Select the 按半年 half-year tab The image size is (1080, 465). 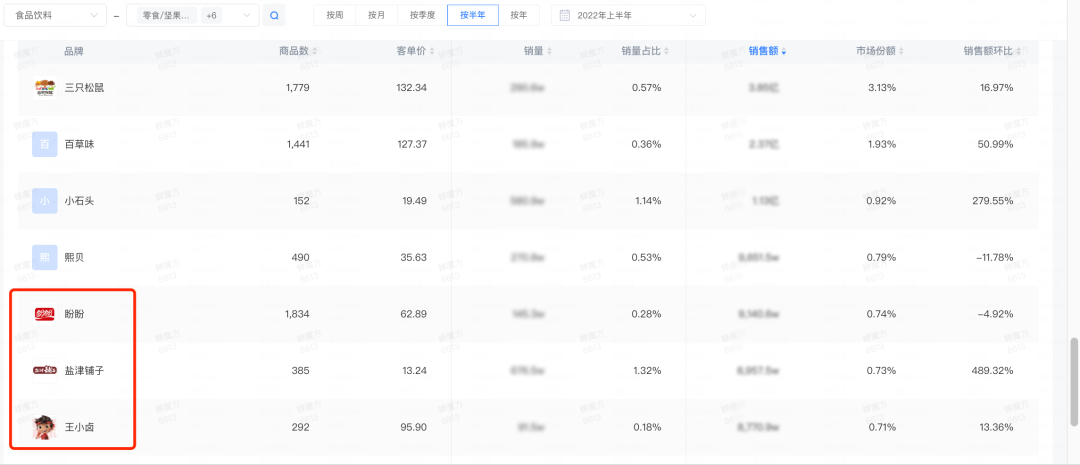(472, 15)
